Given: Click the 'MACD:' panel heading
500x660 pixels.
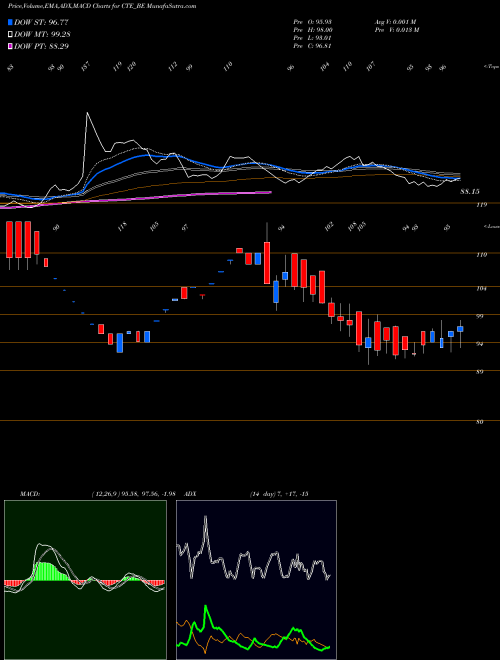Looking at the screenshot, I should (30, 494).
